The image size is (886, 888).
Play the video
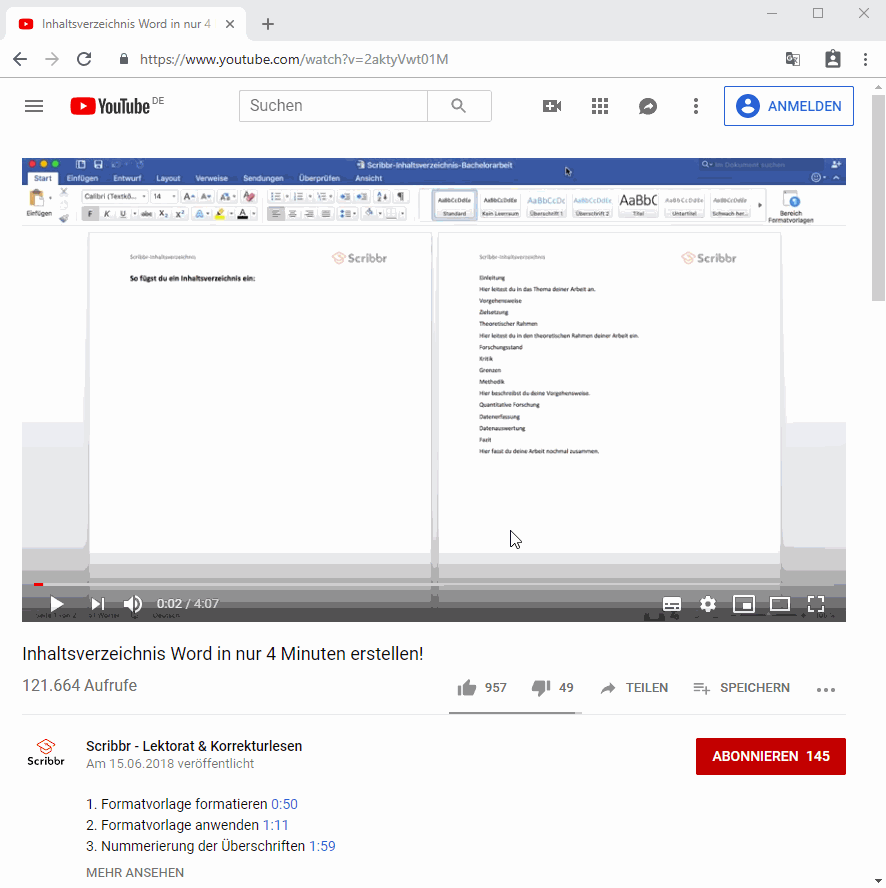tap(57, 604)
